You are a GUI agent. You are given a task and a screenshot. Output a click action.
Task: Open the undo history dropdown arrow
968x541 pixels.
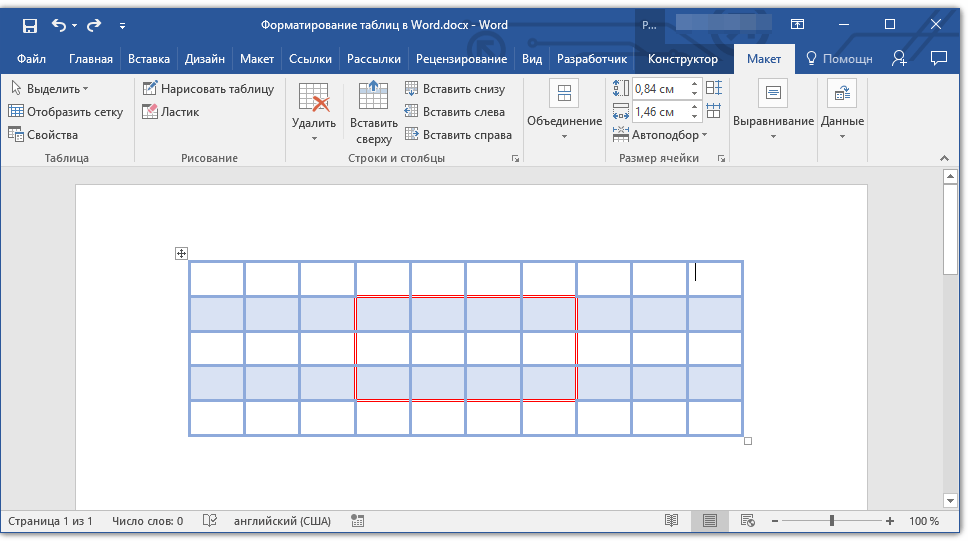(74, 25)
